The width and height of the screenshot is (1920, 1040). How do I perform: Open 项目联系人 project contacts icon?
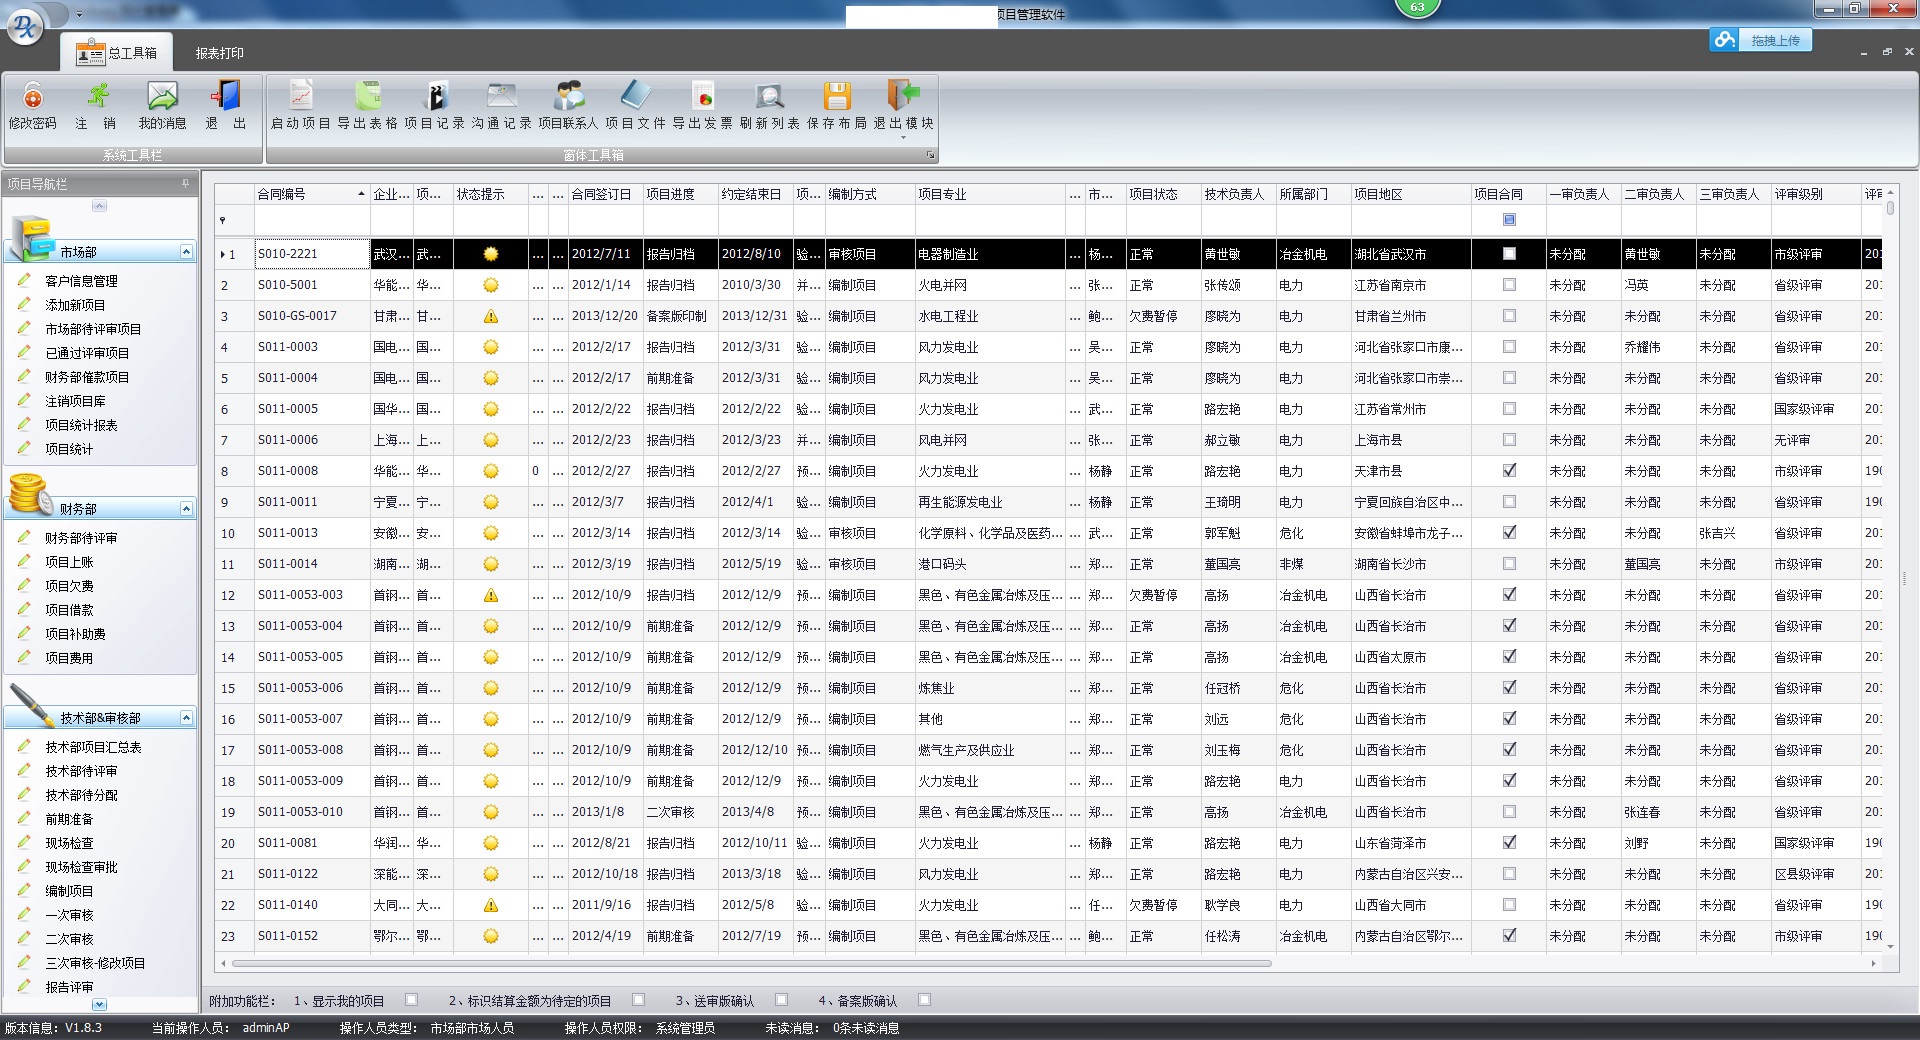(x=568, y=97)
